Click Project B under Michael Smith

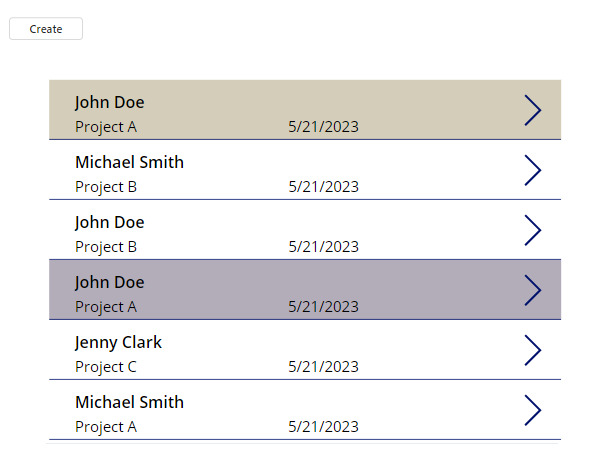(x=106, y=187)
